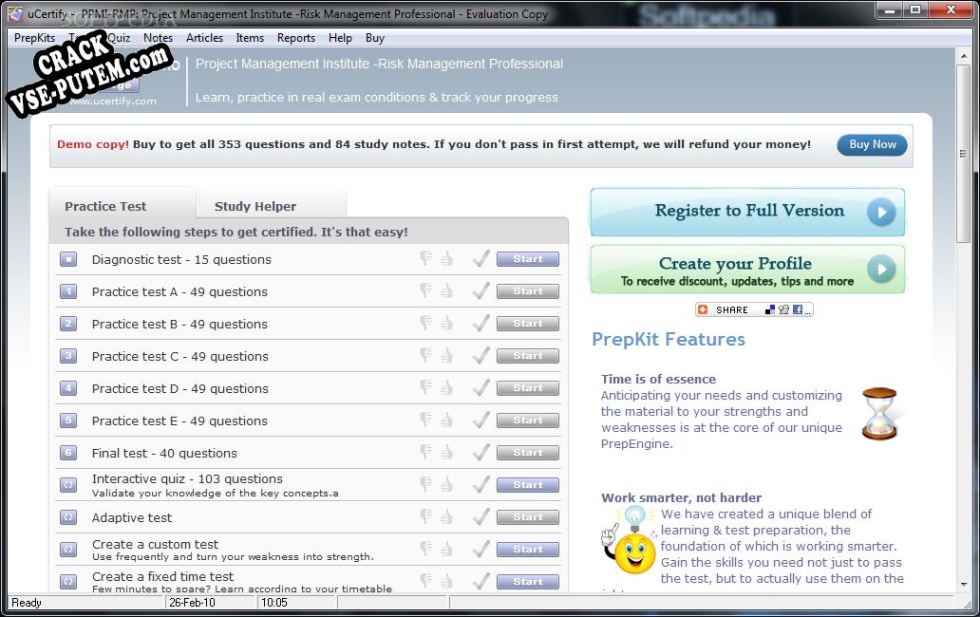The height and width of the screenshot is (617, 980).
Task: Click the checkmark on the Diagnostic test row
Action: pyautogui.click(x=481, y=258)
